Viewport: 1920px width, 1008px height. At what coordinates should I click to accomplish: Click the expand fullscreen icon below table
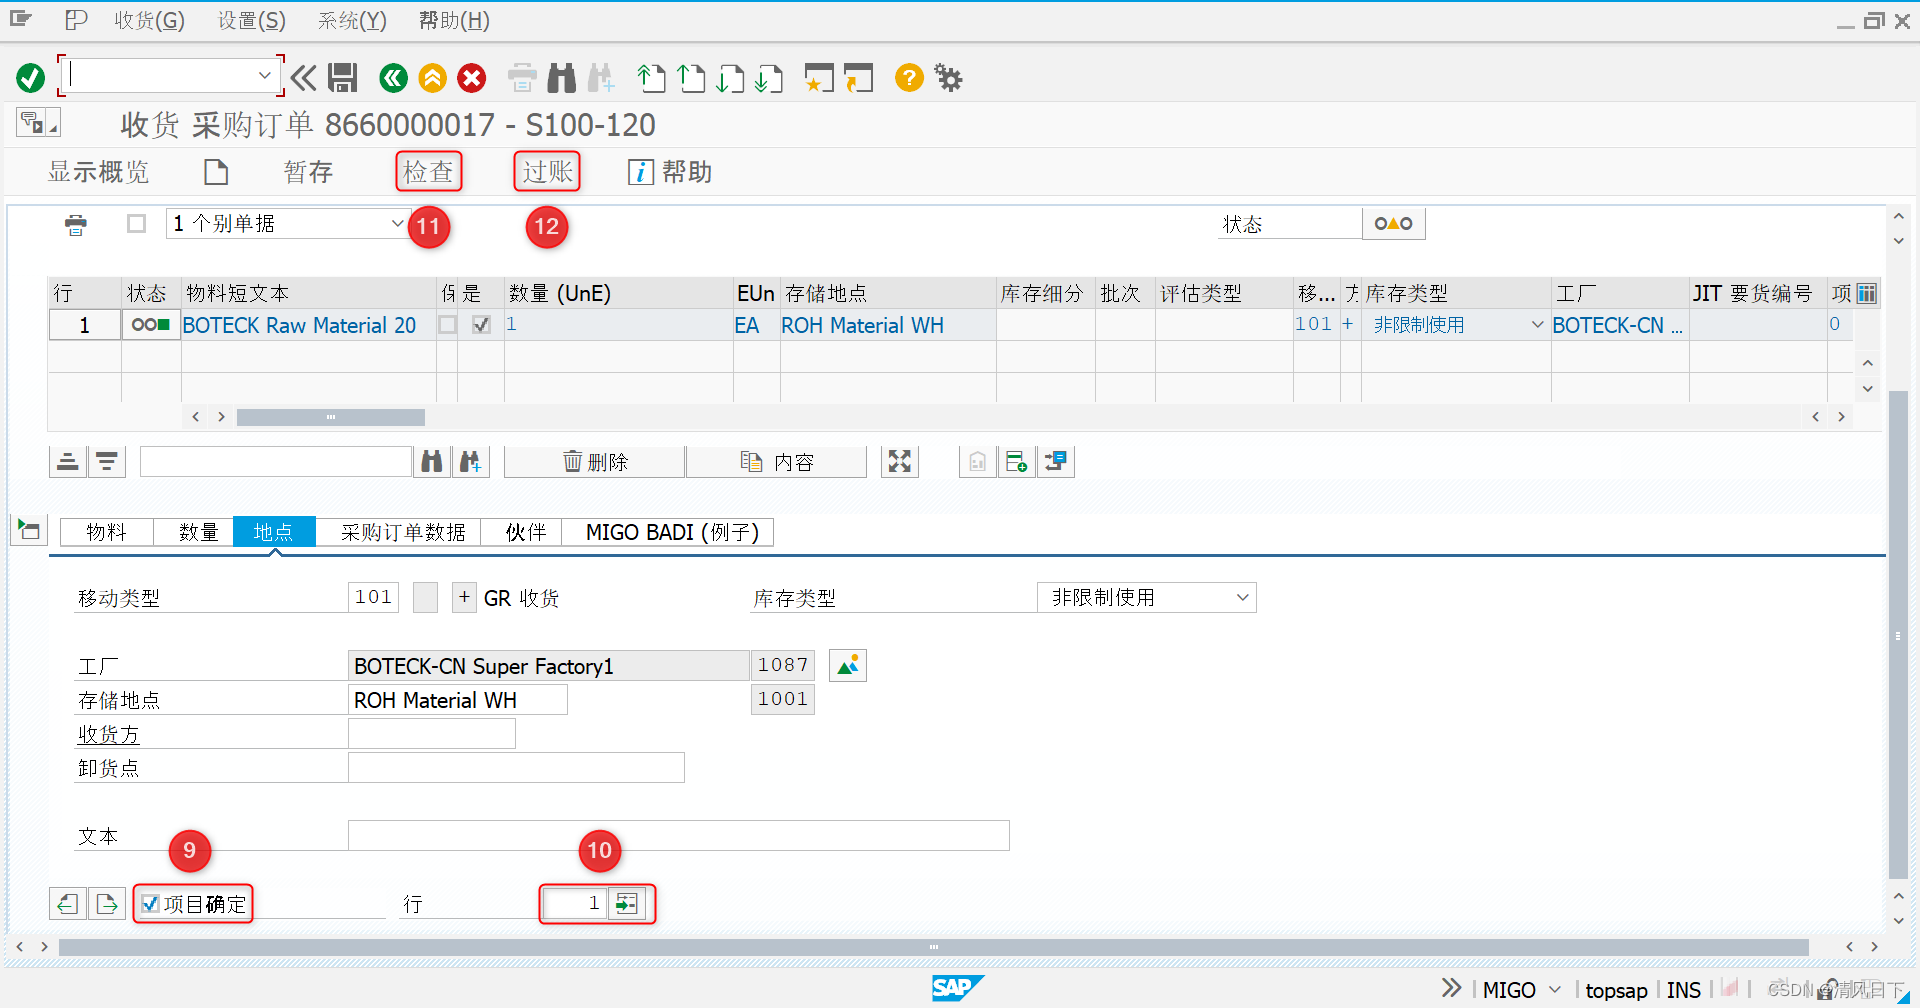click(900, 461)
